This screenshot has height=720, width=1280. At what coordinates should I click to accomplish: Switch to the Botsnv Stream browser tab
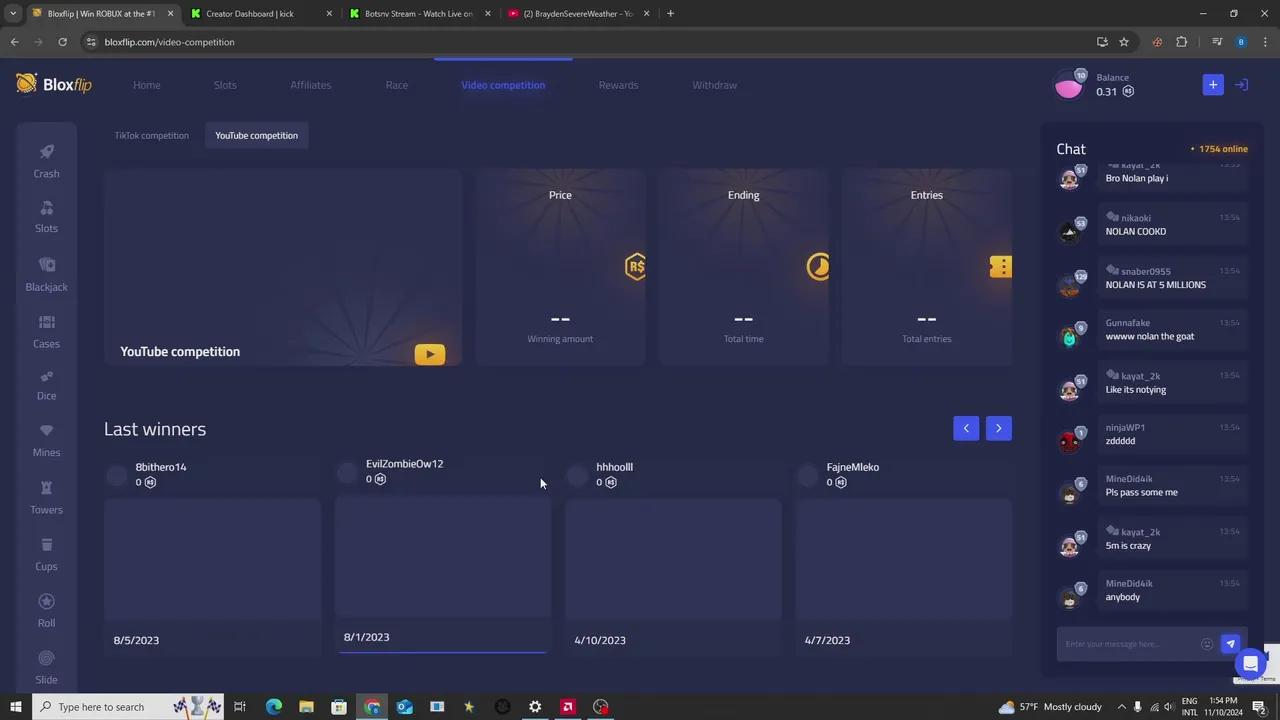[420, 13]
